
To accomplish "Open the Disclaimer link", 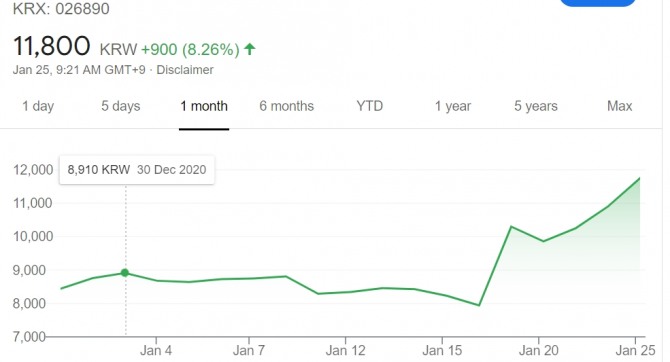I will coord(185,70).
